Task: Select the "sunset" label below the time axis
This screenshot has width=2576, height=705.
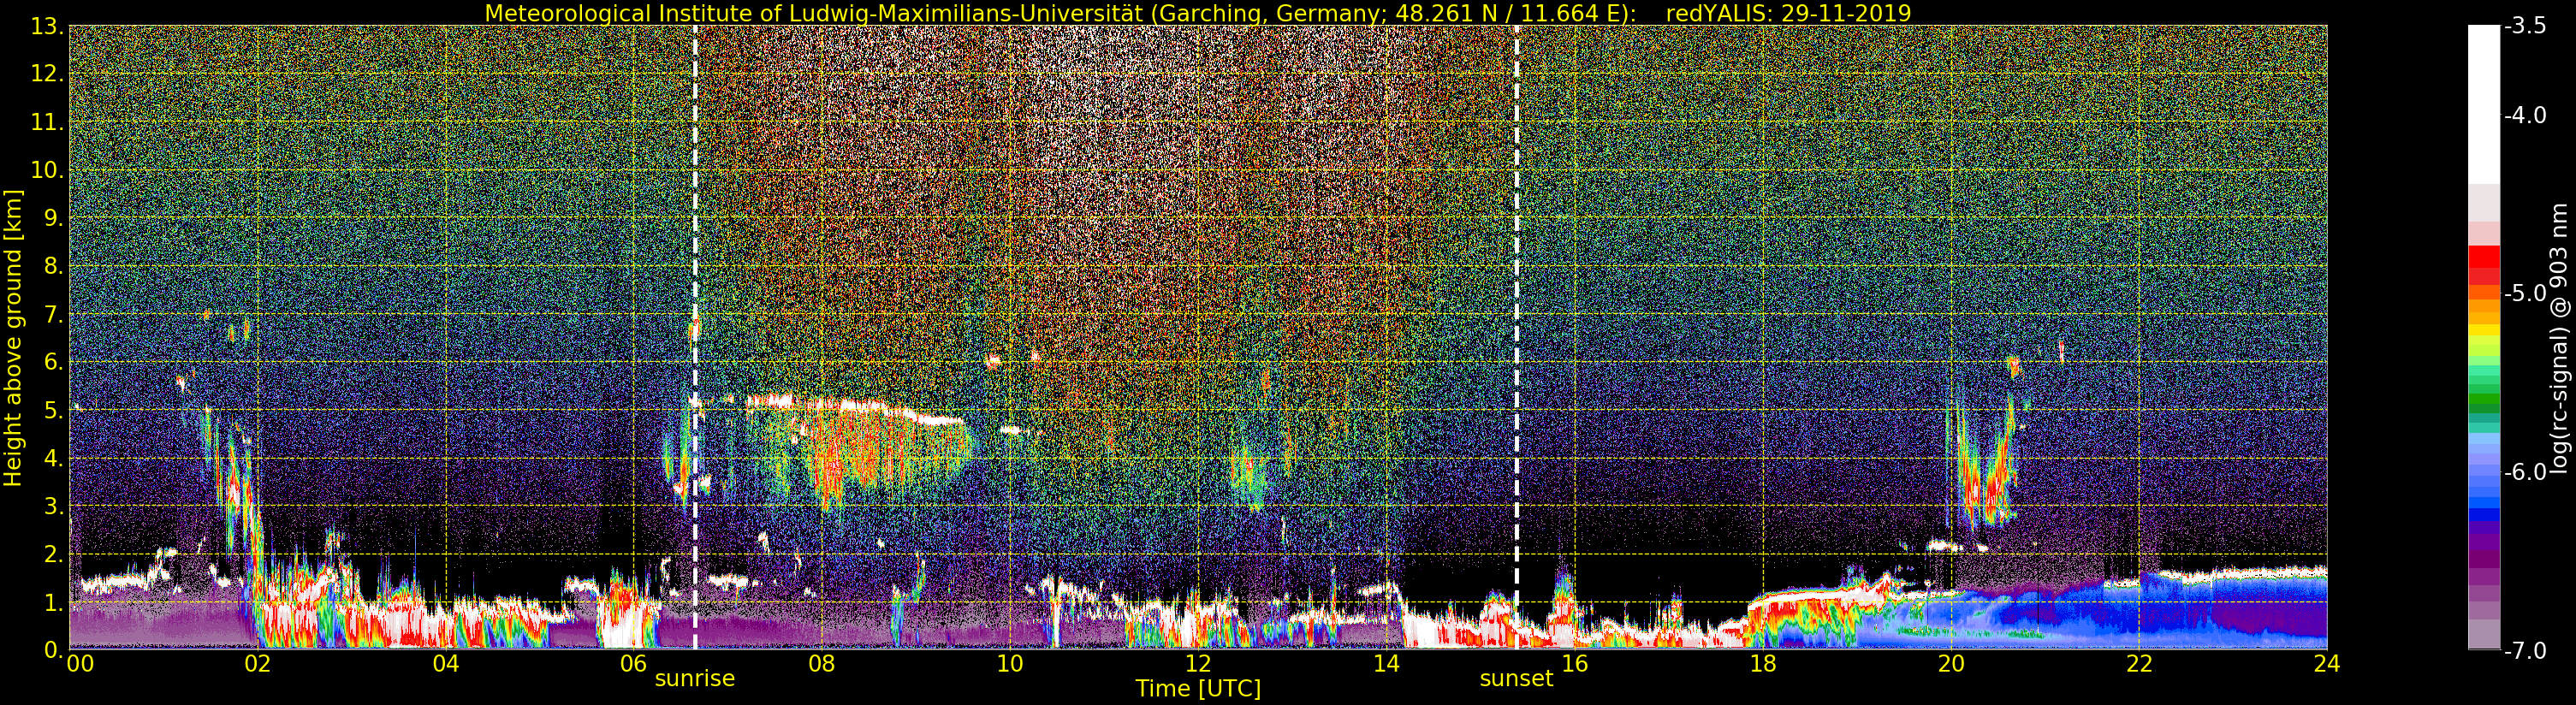Action: pyautogui.click(x=1517, y=679)
